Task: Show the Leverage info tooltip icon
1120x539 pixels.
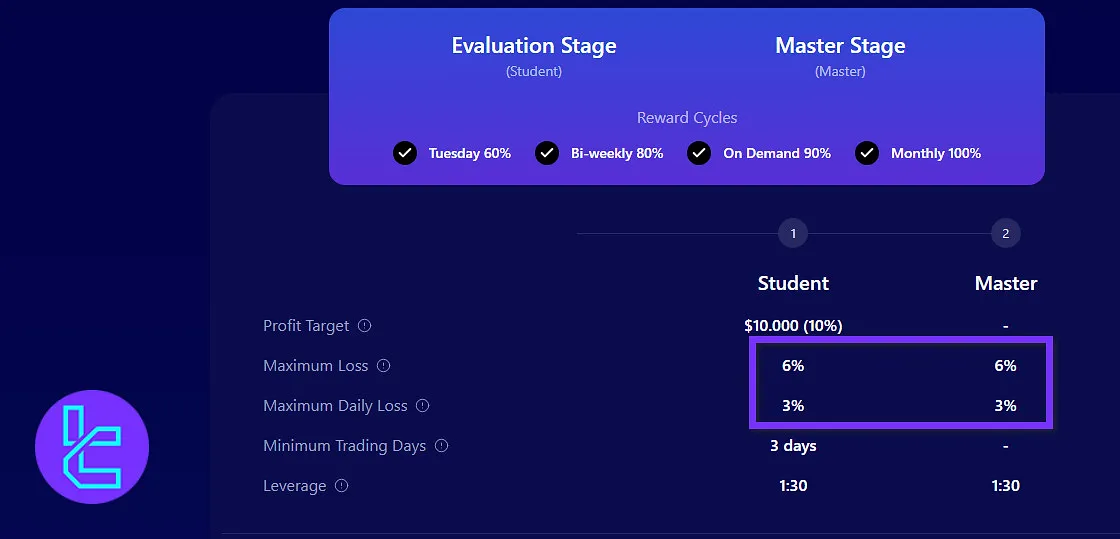Action: (342, 486)
